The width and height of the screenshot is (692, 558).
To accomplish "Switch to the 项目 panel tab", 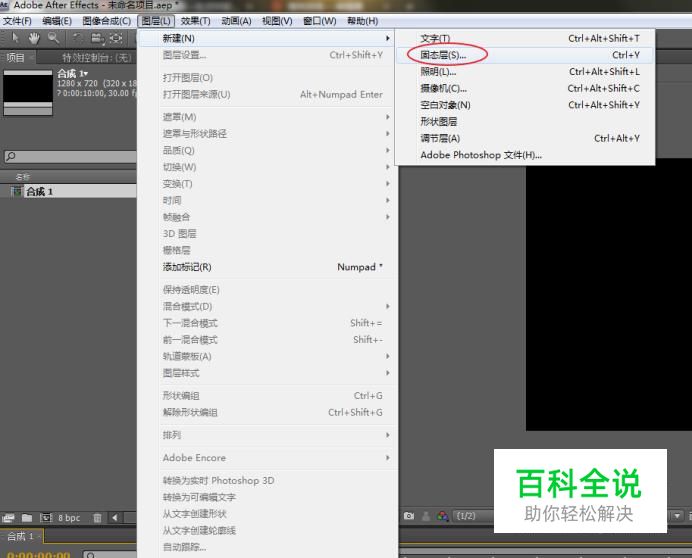I will point(18,57).
